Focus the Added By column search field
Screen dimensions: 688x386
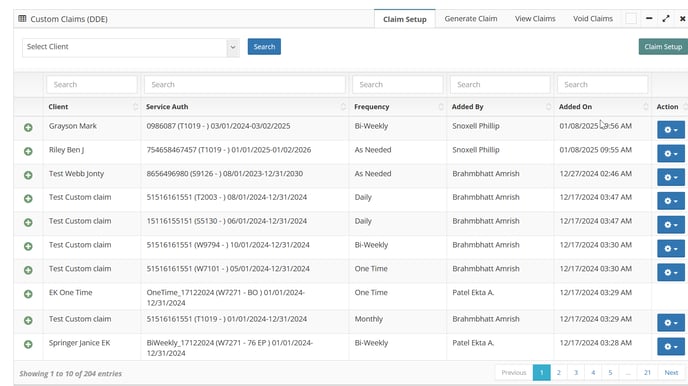pyautogui.click(x=500, y=85)
